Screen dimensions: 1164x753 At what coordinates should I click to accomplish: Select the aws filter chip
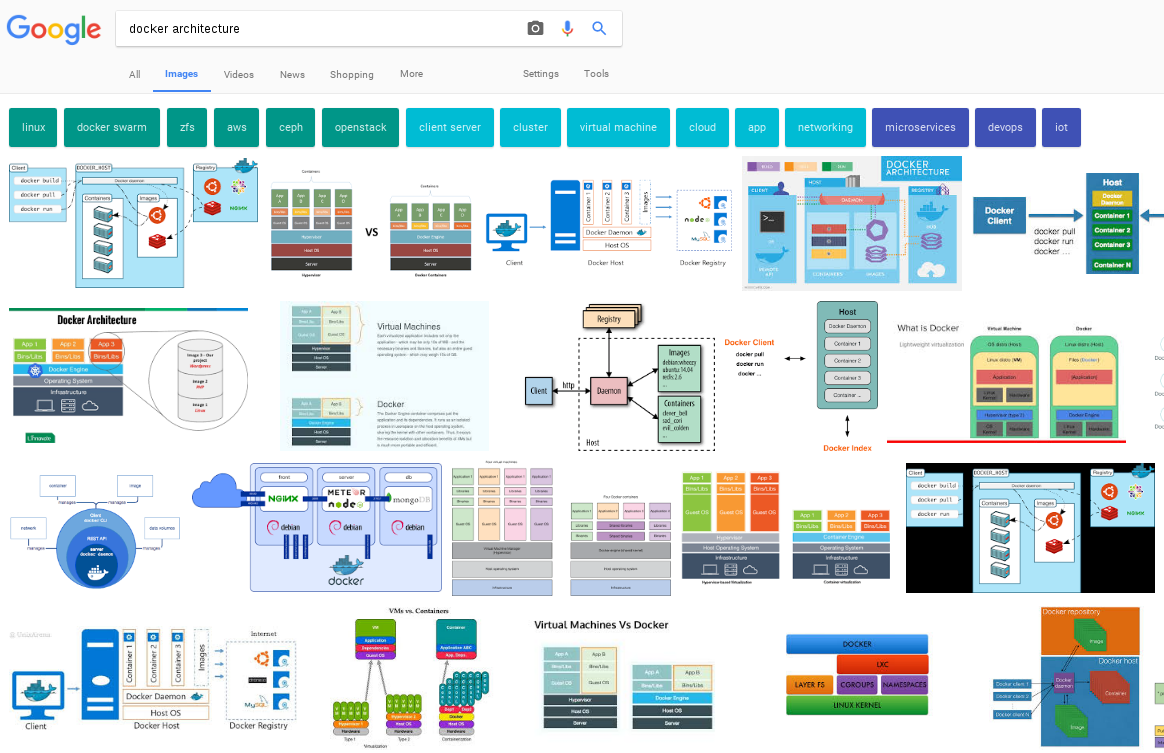(236, 127)
